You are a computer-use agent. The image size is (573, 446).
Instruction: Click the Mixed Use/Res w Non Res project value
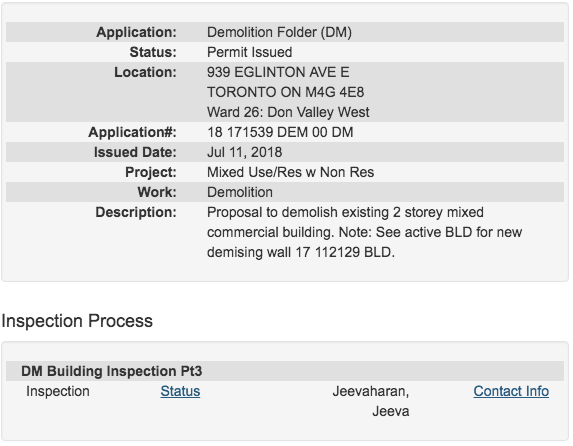[291, 172]
